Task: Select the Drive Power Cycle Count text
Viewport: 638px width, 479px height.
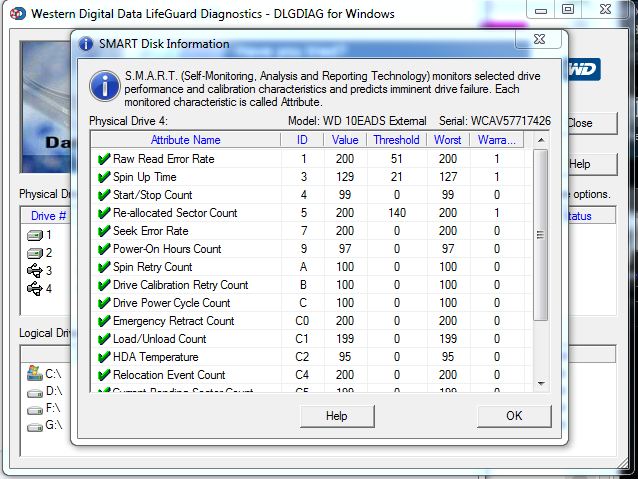Action: 172,302
